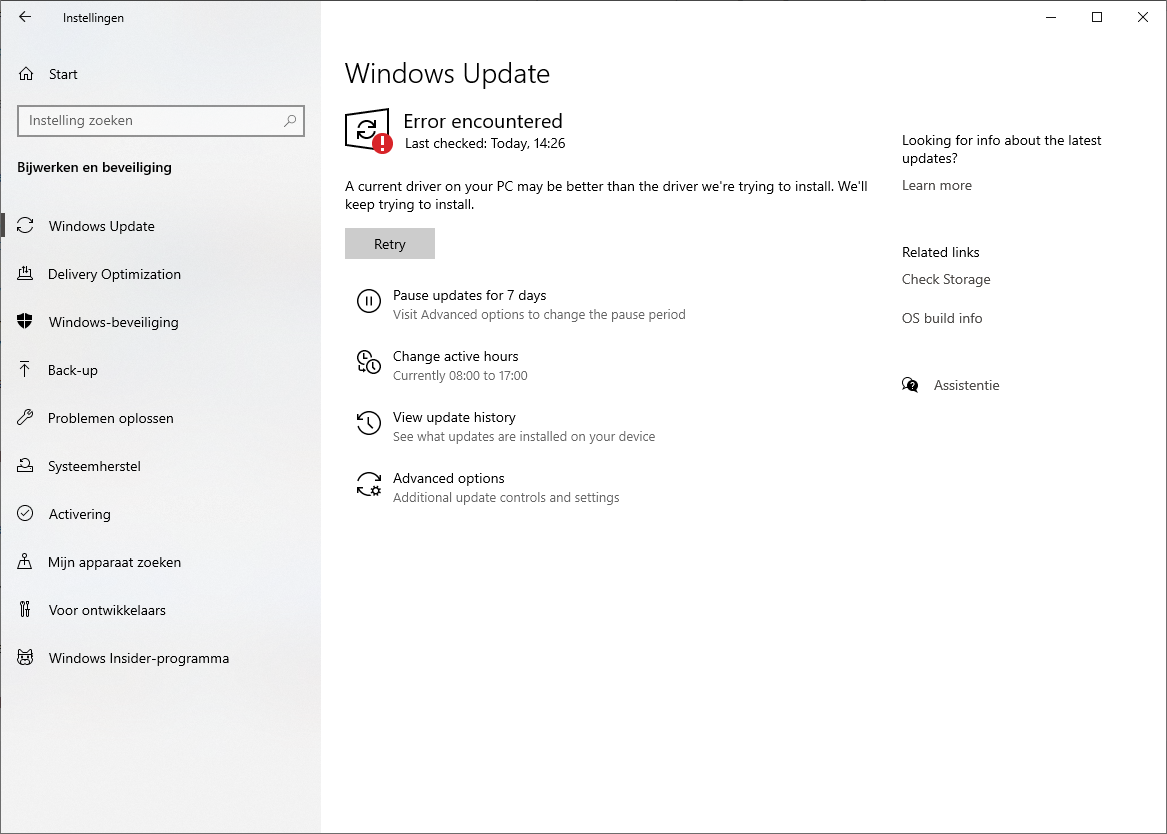Open Mijn apparaat zoeken
1167x834 pixels.
click(x=161, y=562)
